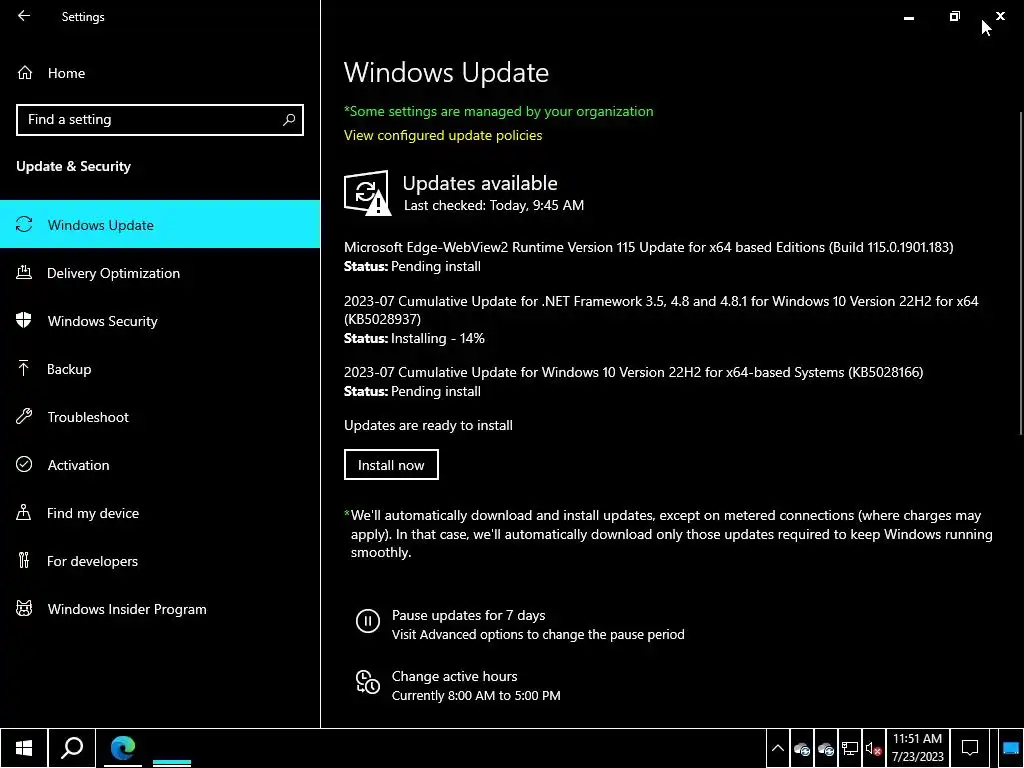
Task: Click the Find my device person icon
Action: 24,512
